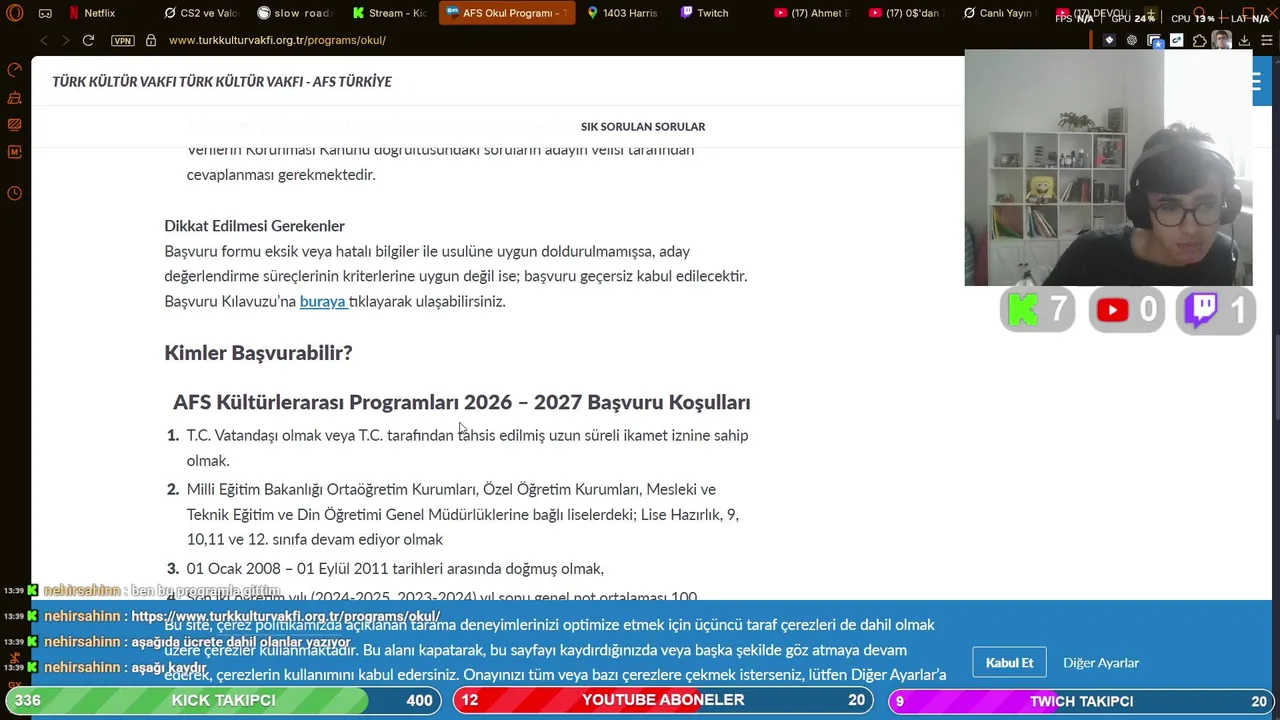Open the Opera GX main menu logo
Screen dimensions: 1280x720
click(15, 13)
